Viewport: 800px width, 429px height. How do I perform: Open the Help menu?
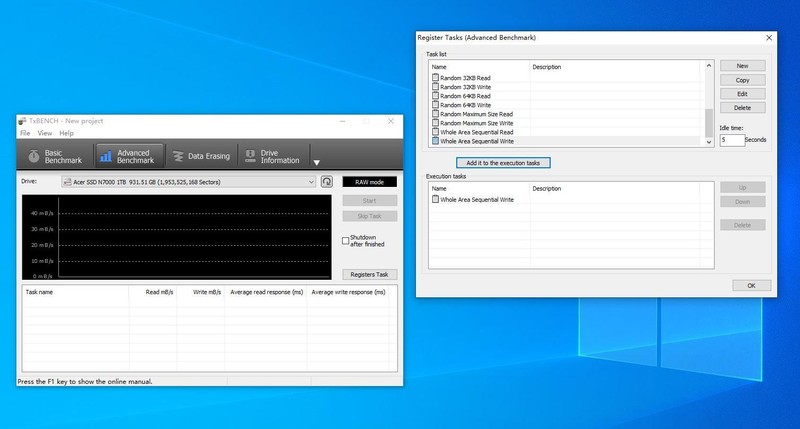coord(66,133)
